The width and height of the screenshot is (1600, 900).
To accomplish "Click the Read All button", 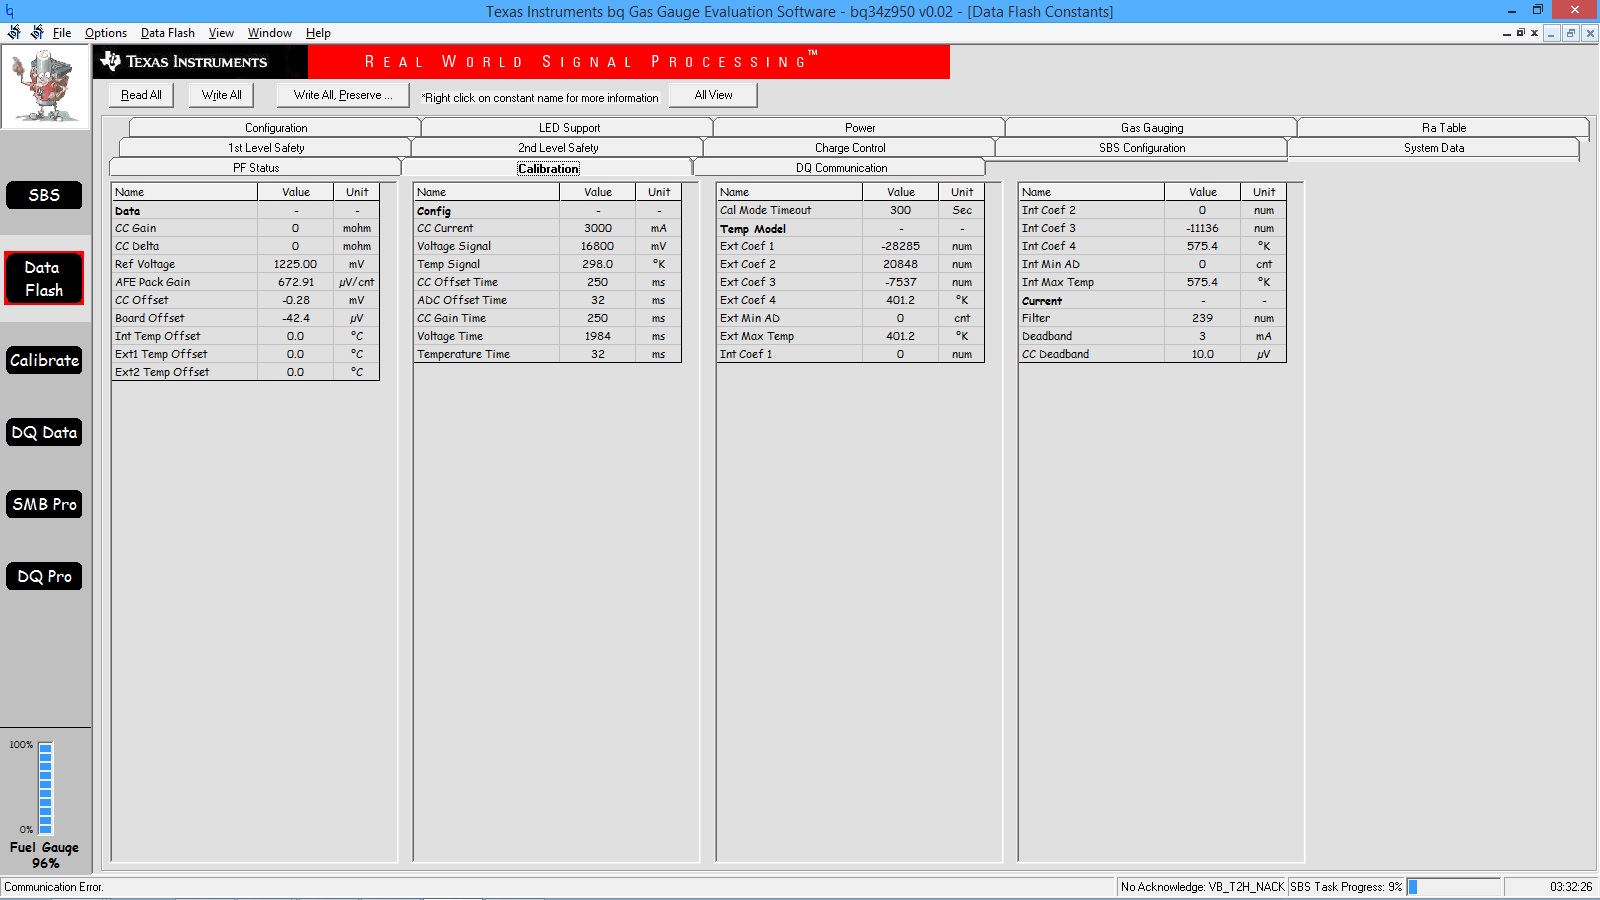I will tap(141, 95).
